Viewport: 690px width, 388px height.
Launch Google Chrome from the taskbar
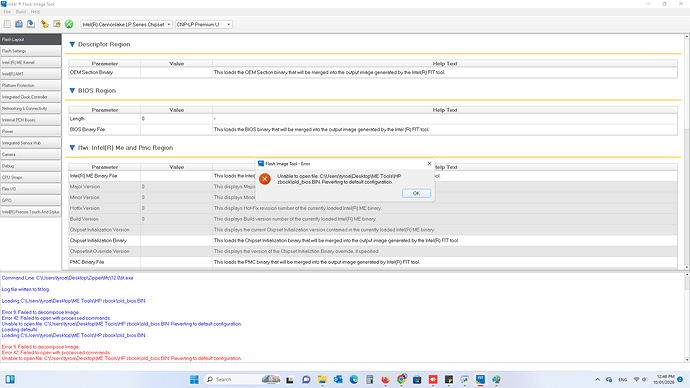pyautogui.click(x=401, y=379)
